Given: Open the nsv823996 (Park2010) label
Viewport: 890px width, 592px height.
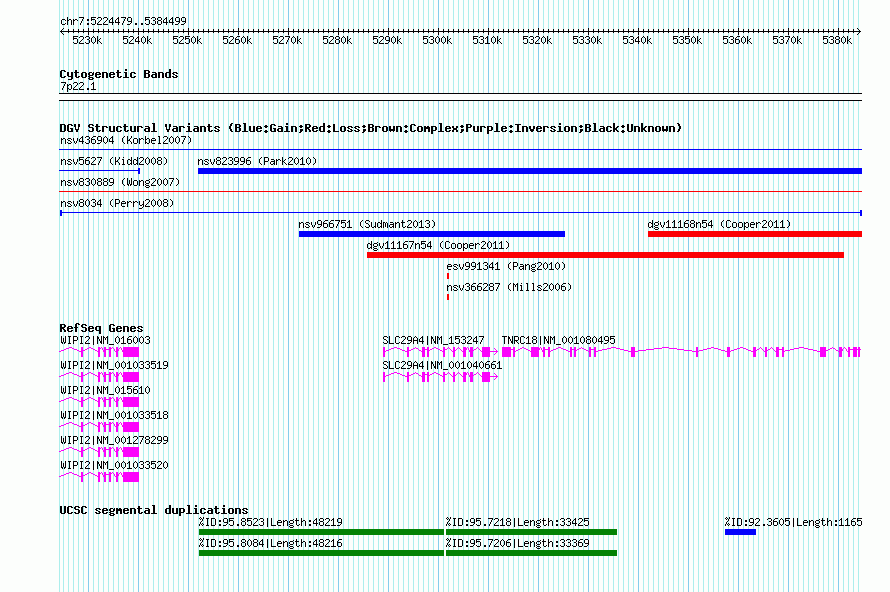Looking at the screenshot, I should [x=257, y=161].
